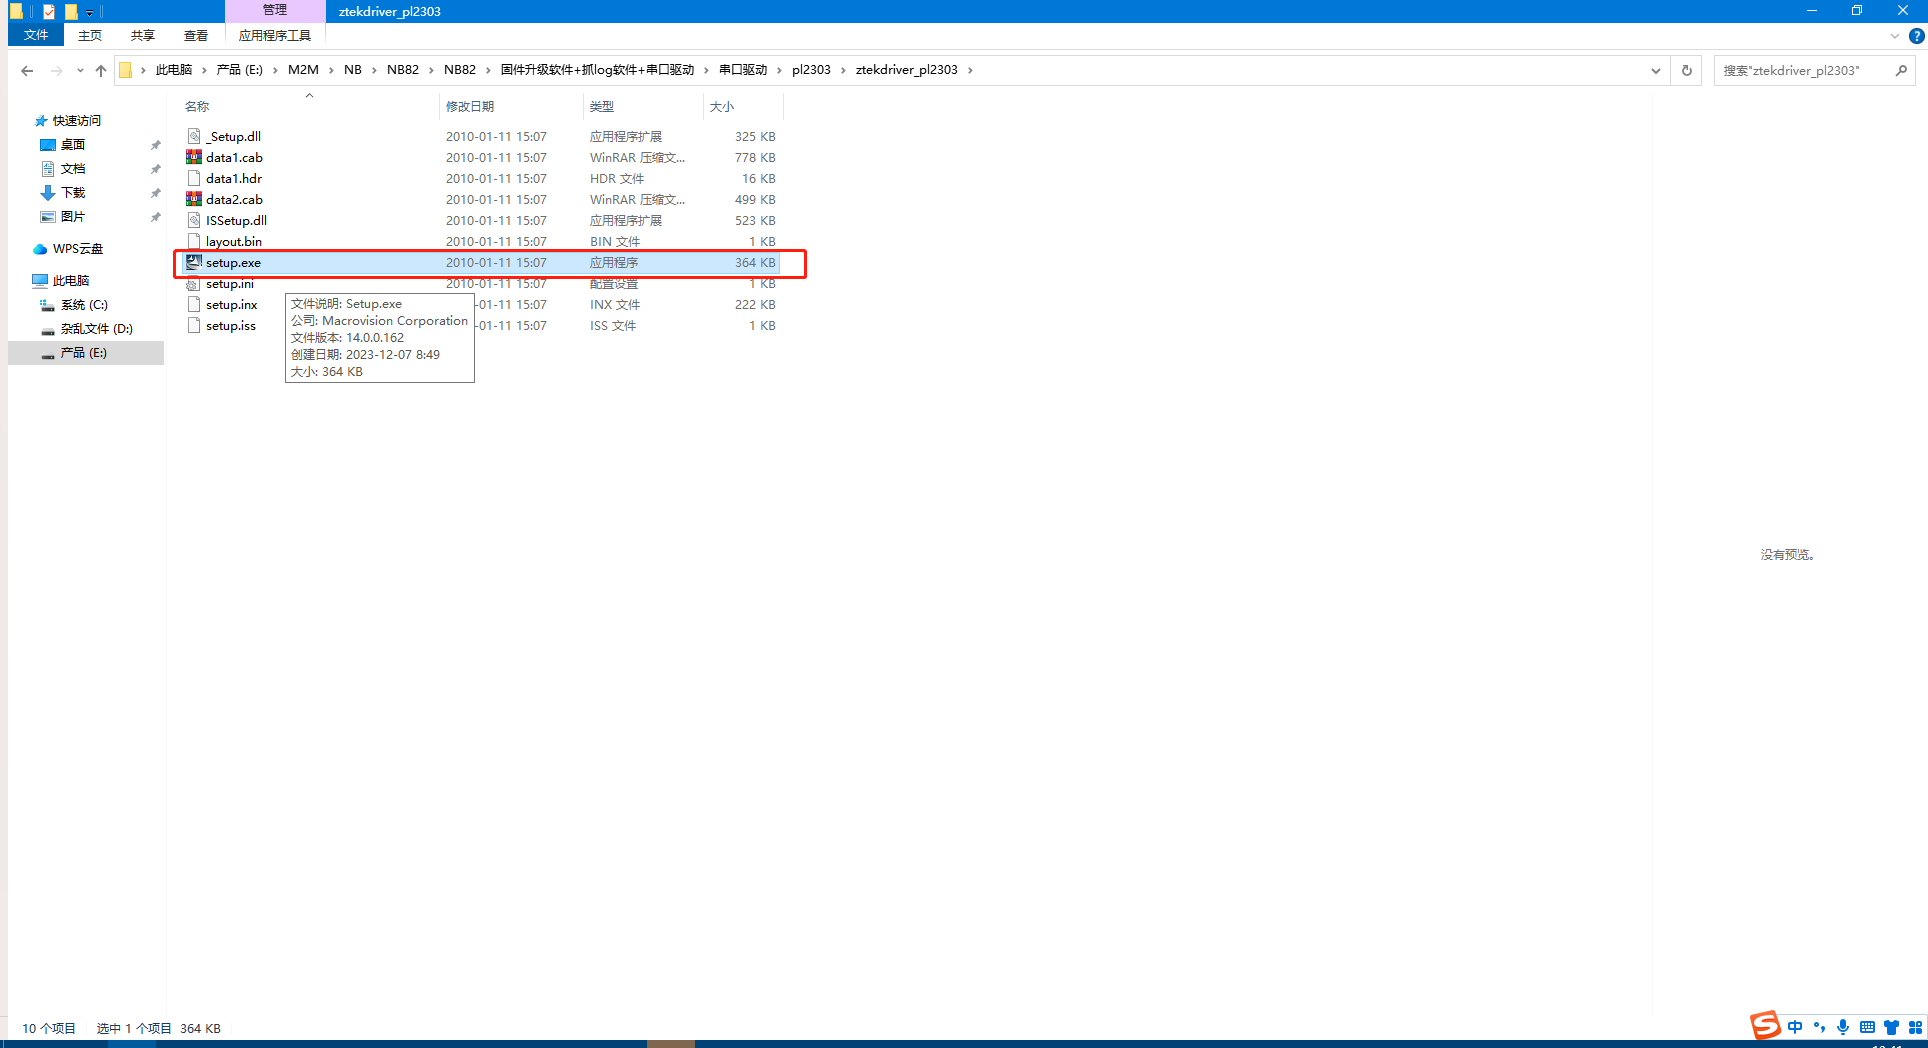Click the refresh button beside address bar
The width and height of the screenshot is (1928, 1048).
coord(1686,70)
